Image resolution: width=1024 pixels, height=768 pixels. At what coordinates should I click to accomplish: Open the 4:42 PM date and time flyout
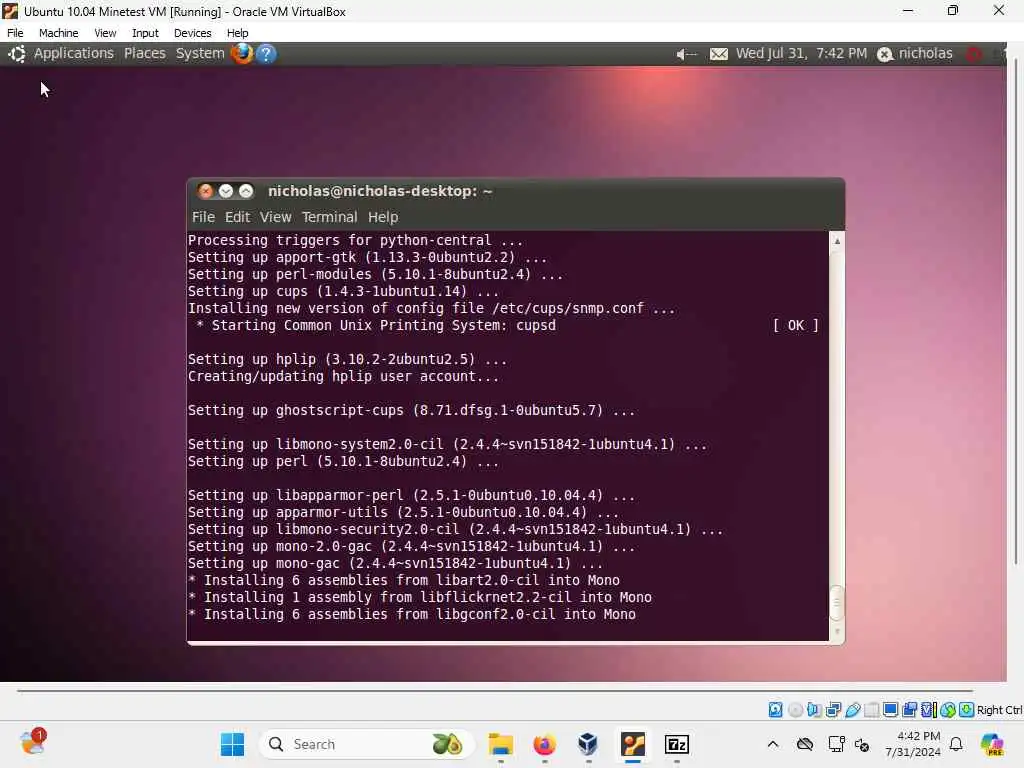(x=912, y=744)
